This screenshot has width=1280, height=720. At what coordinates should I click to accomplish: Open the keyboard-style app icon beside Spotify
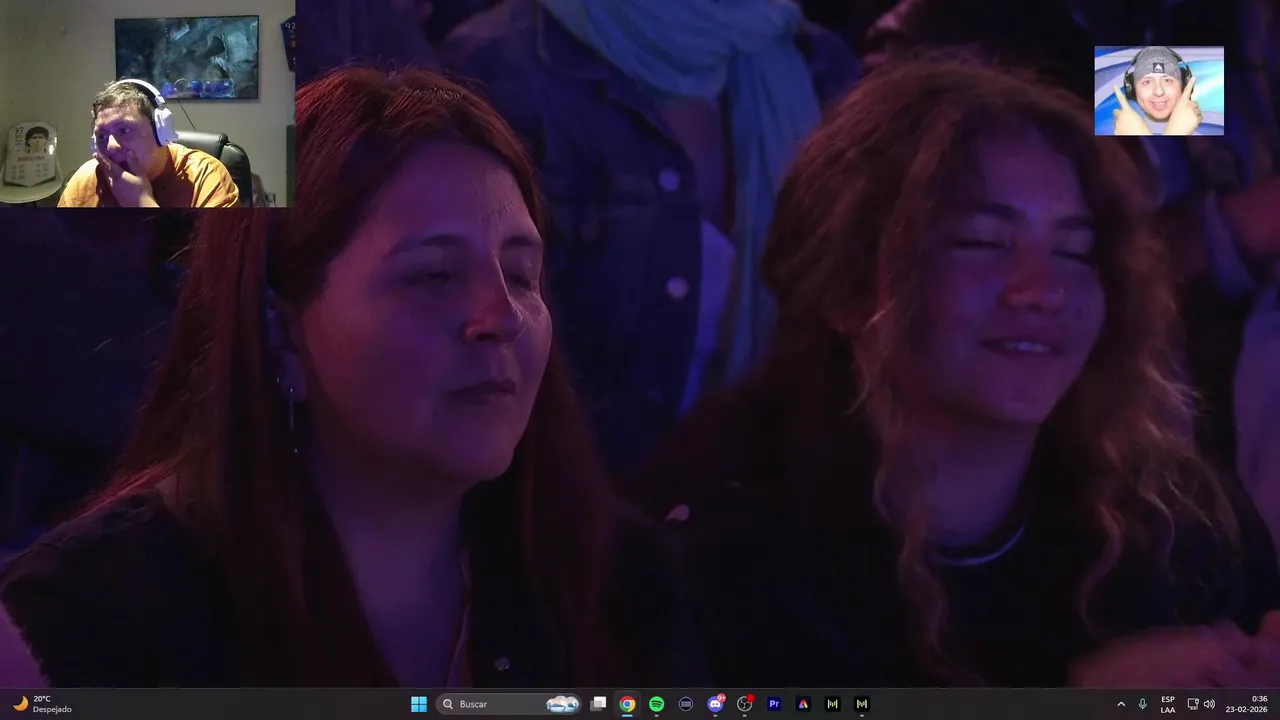pyautogui.click(x=686, y=704)
